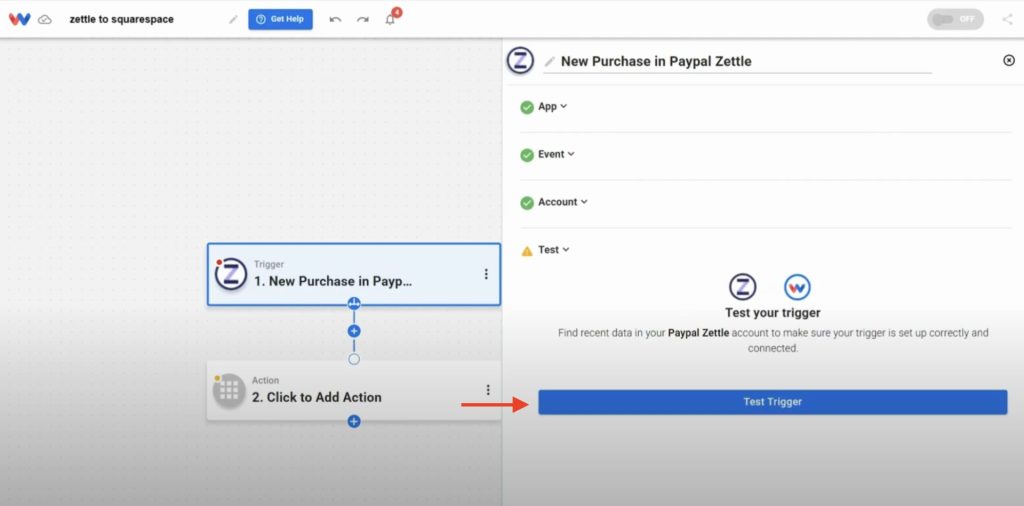1024x506 pixels.
Task: Open the action step three-dot menu
Action: pyautogui.click(x=488, y=390)
